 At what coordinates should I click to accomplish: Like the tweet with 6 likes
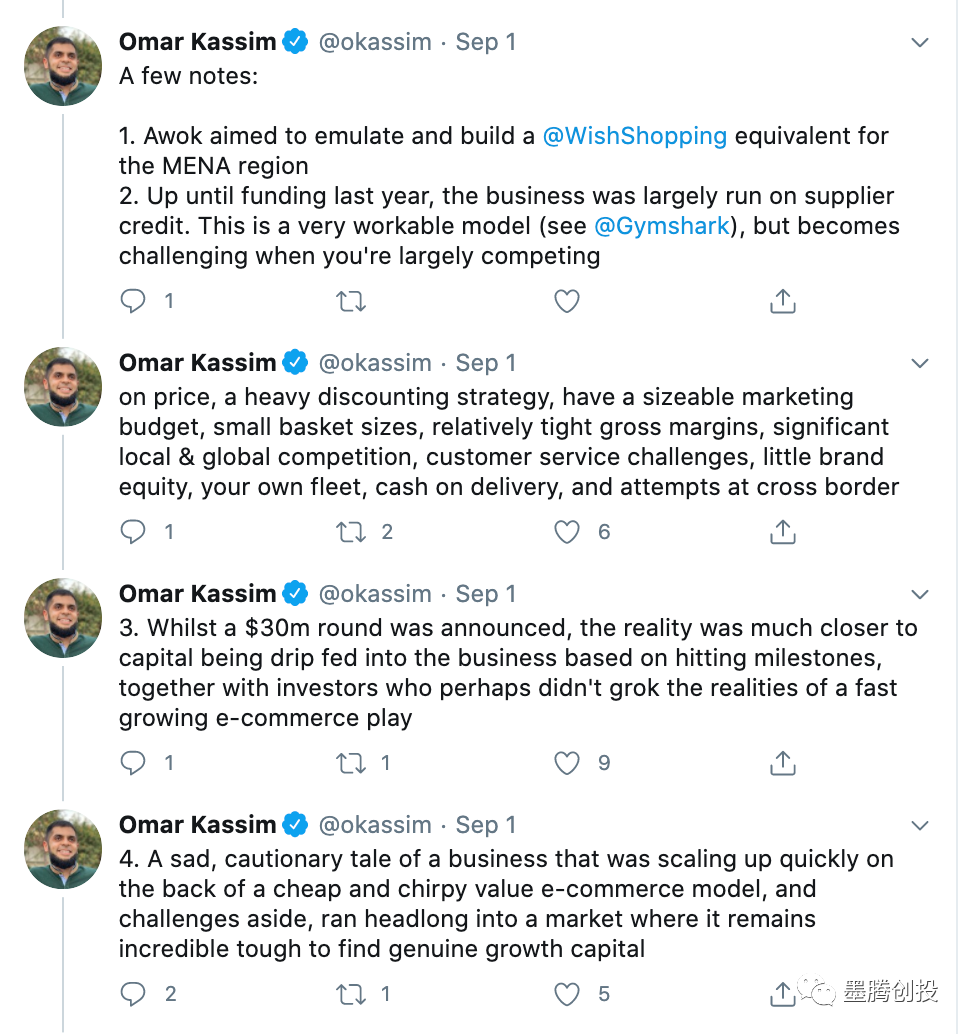(567, 532)
